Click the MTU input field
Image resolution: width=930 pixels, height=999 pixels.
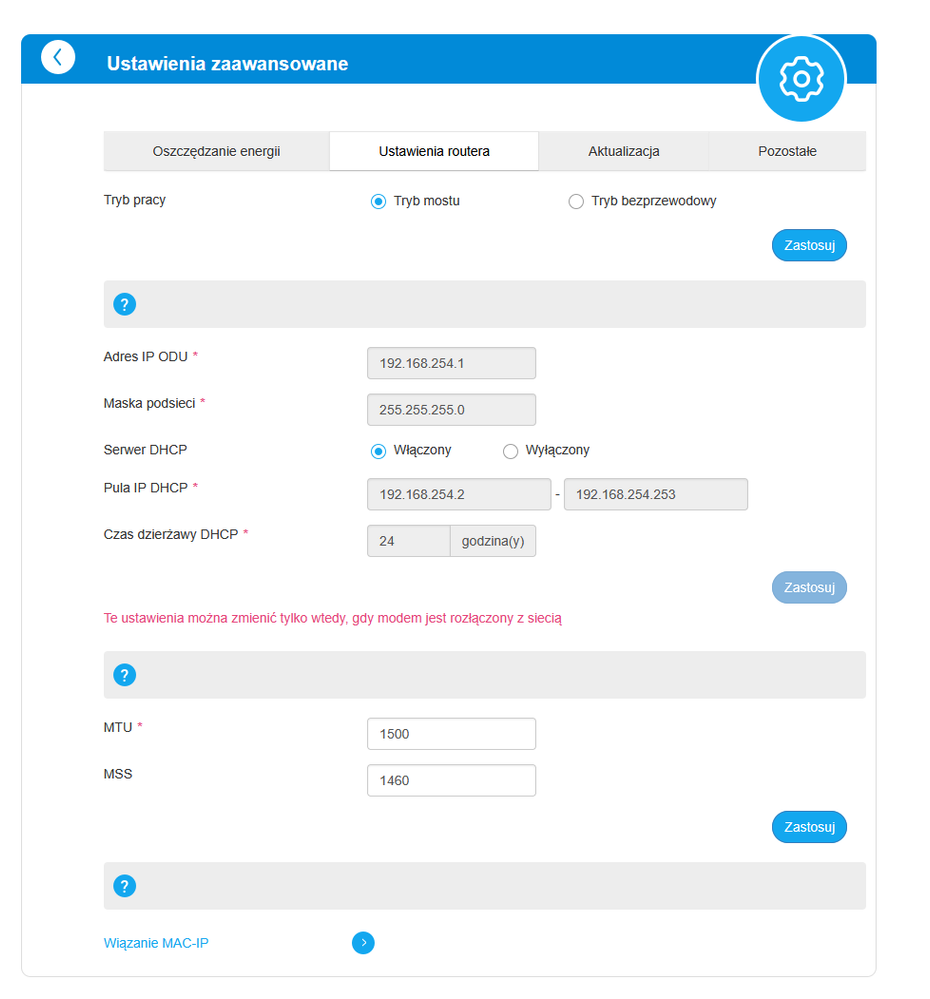[451, 734]
